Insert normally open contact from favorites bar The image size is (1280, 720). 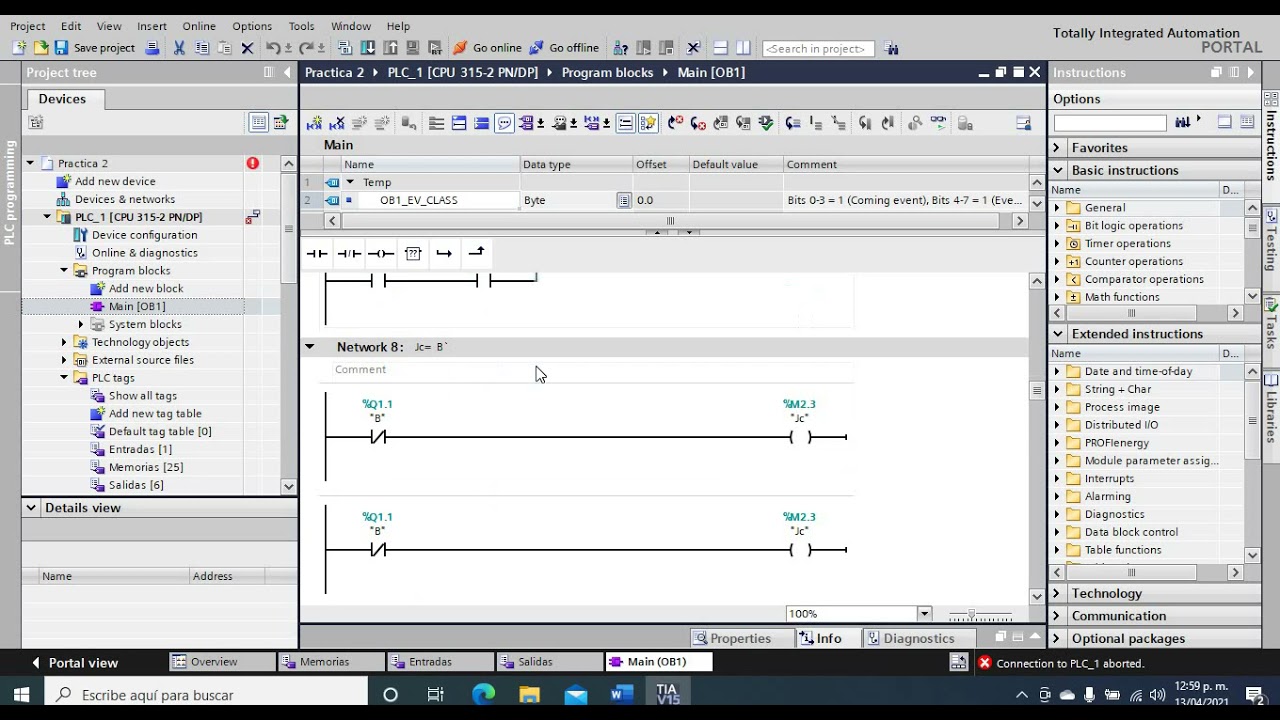[x=317, y=254]
